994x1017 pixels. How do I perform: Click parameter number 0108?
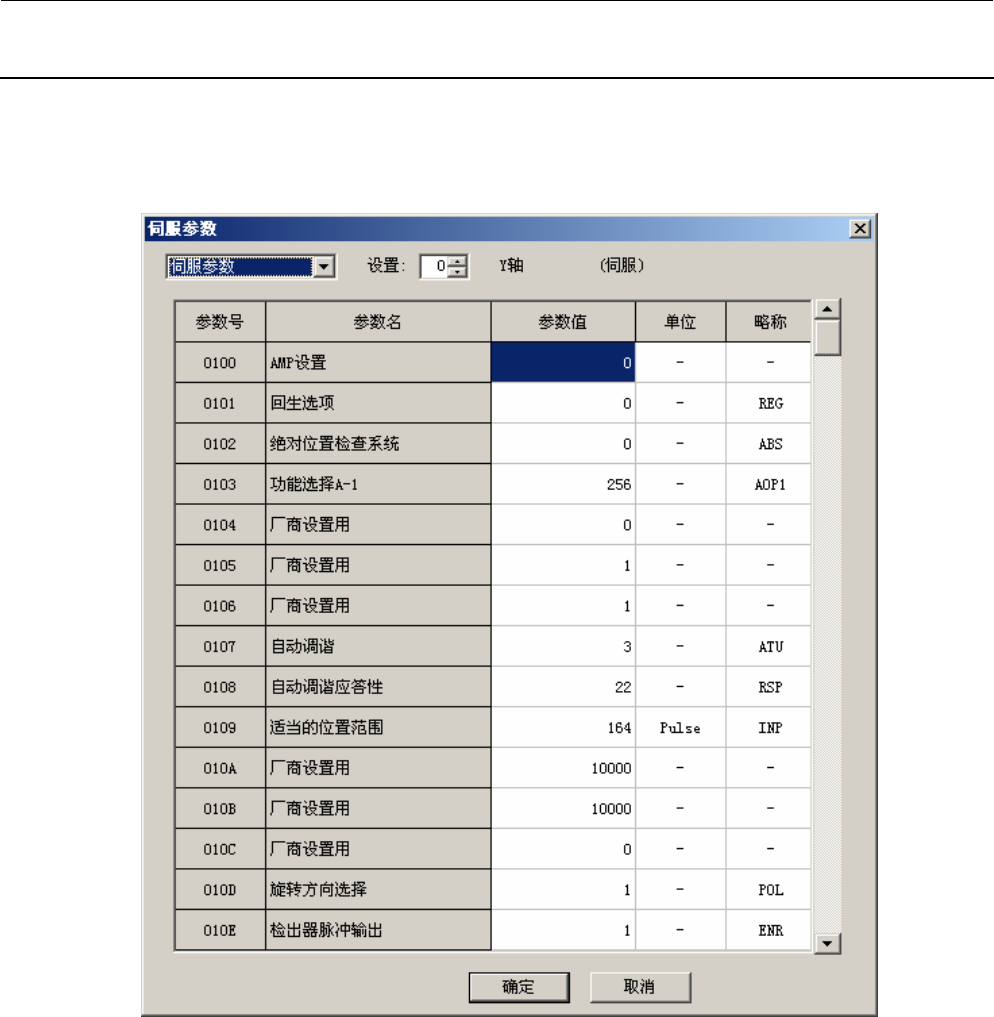pyautogui.click(x=220, y=687)
